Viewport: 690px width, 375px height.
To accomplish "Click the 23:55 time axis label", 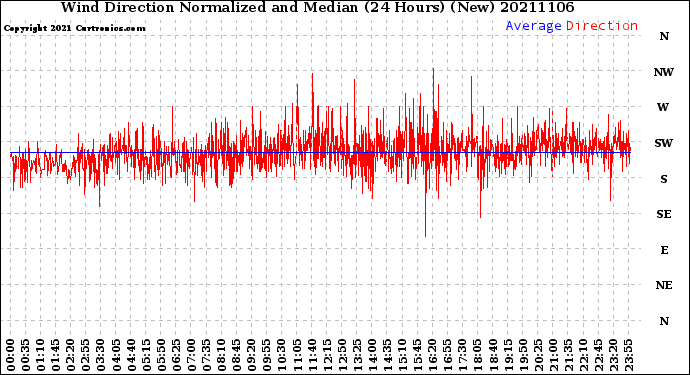I will [628, 355].
